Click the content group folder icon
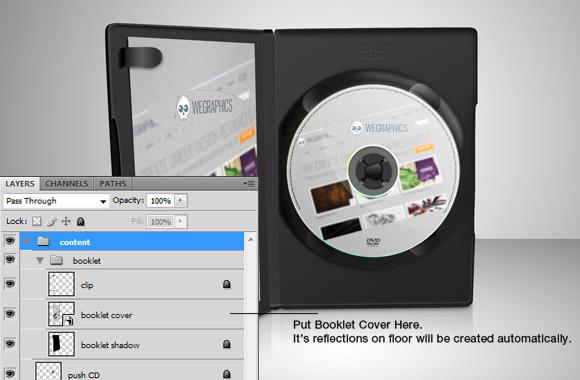This screenshot has height=380, width=580. pos(43,242)
